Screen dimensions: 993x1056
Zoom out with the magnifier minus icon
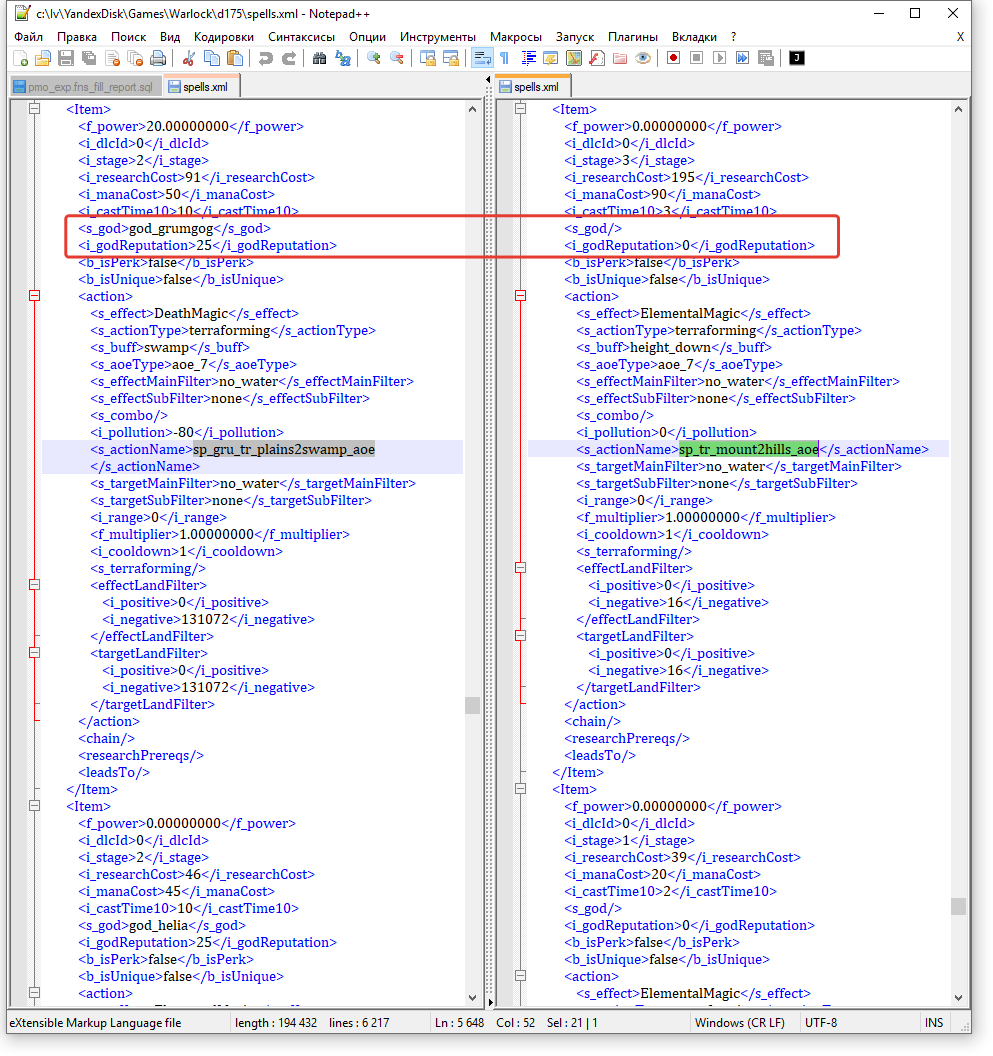[x=396, y=59]
